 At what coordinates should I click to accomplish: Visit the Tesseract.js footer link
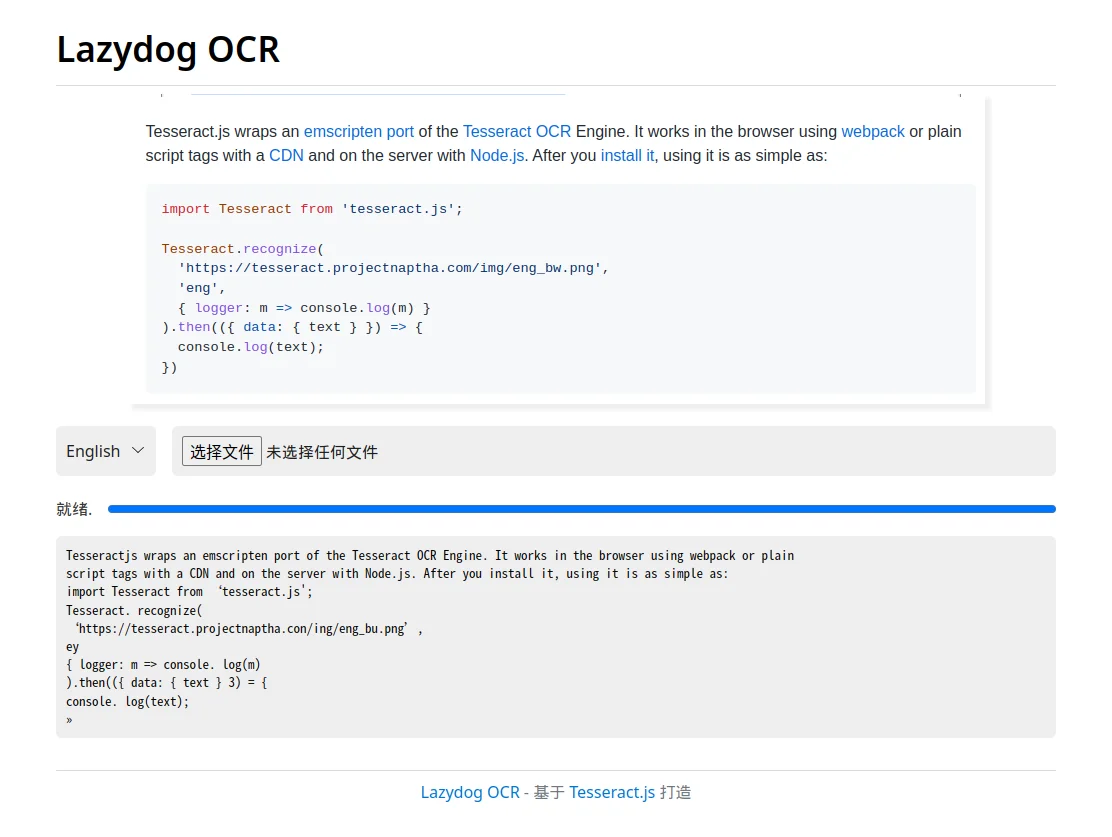coord(611,792)
